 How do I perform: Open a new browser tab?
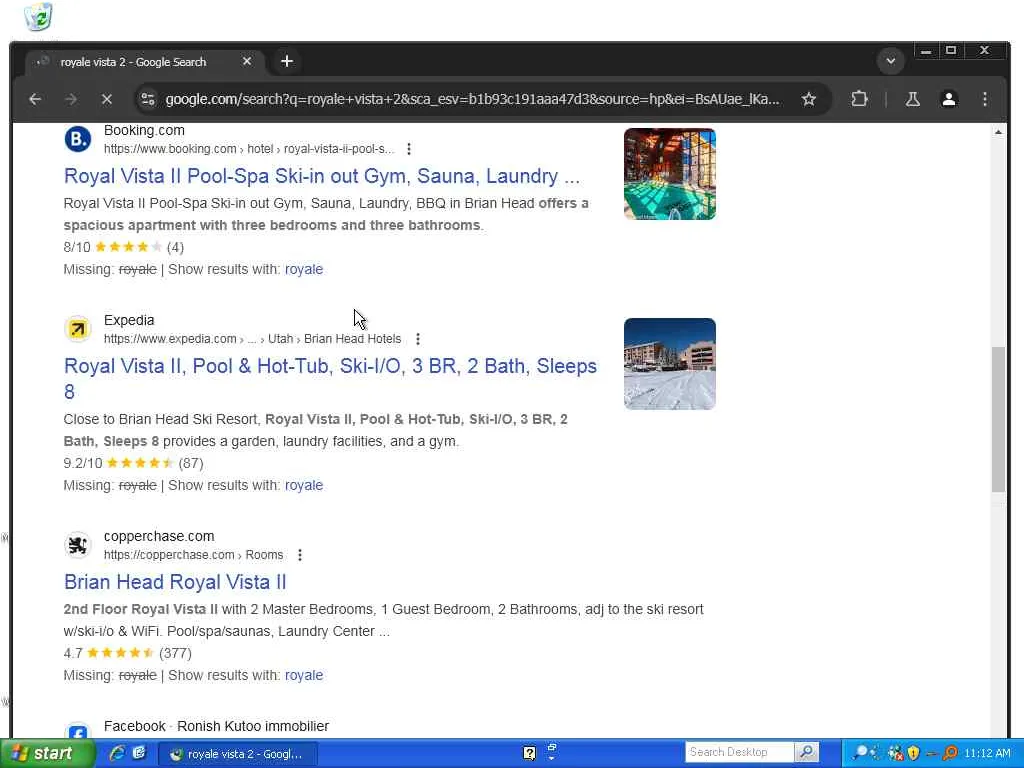pos(287,61)
